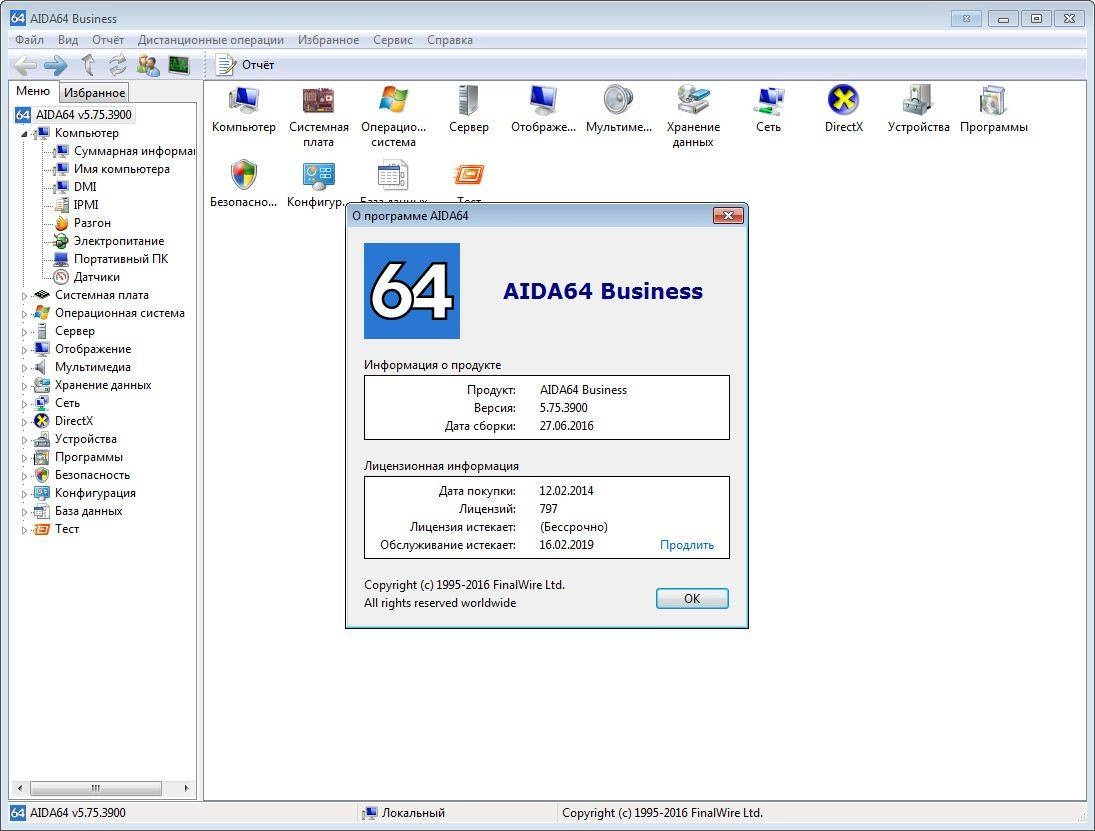The width and height of the screenshot is (1095, 831).
Task: Click Локальный in the status bar
Action: [404, 813]
